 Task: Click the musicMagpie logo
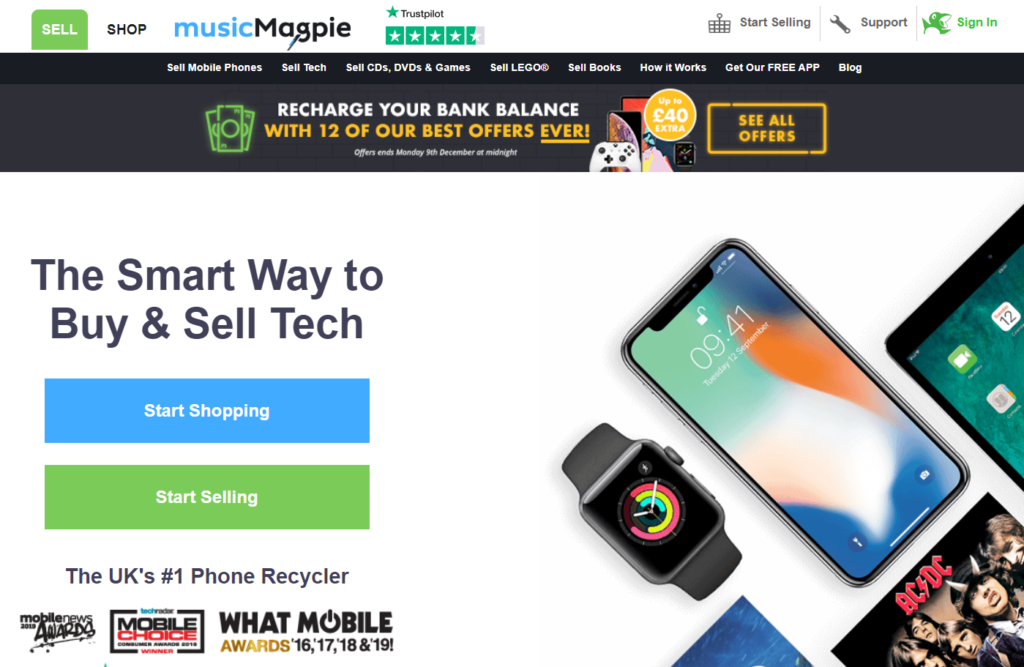point(263,30)
